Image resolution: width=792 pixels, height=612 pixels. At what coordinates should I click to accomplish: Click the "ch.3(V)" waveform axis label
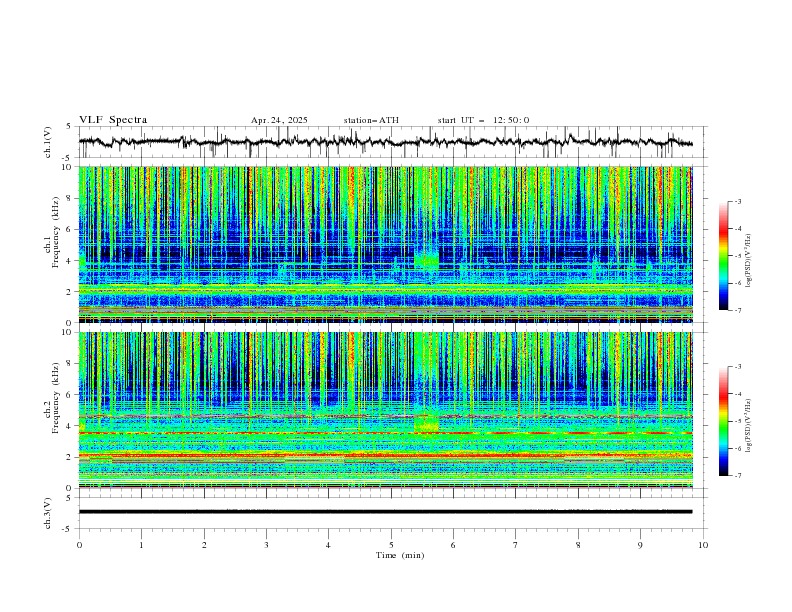48,513
